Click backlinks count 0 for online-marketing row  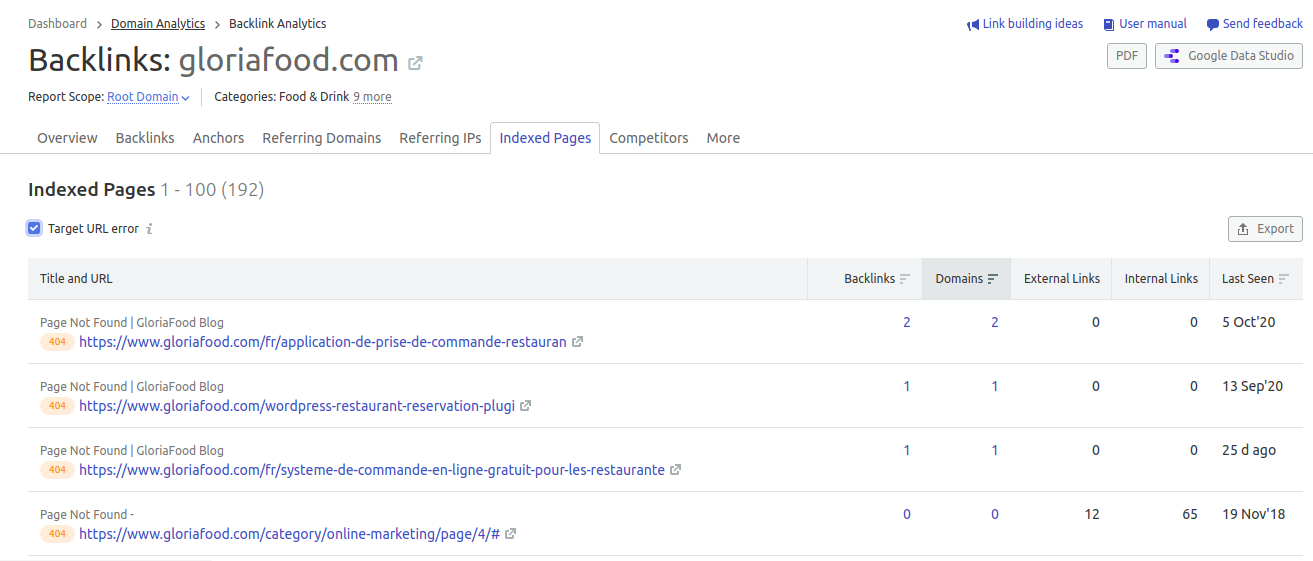click(x=907, y=514)
